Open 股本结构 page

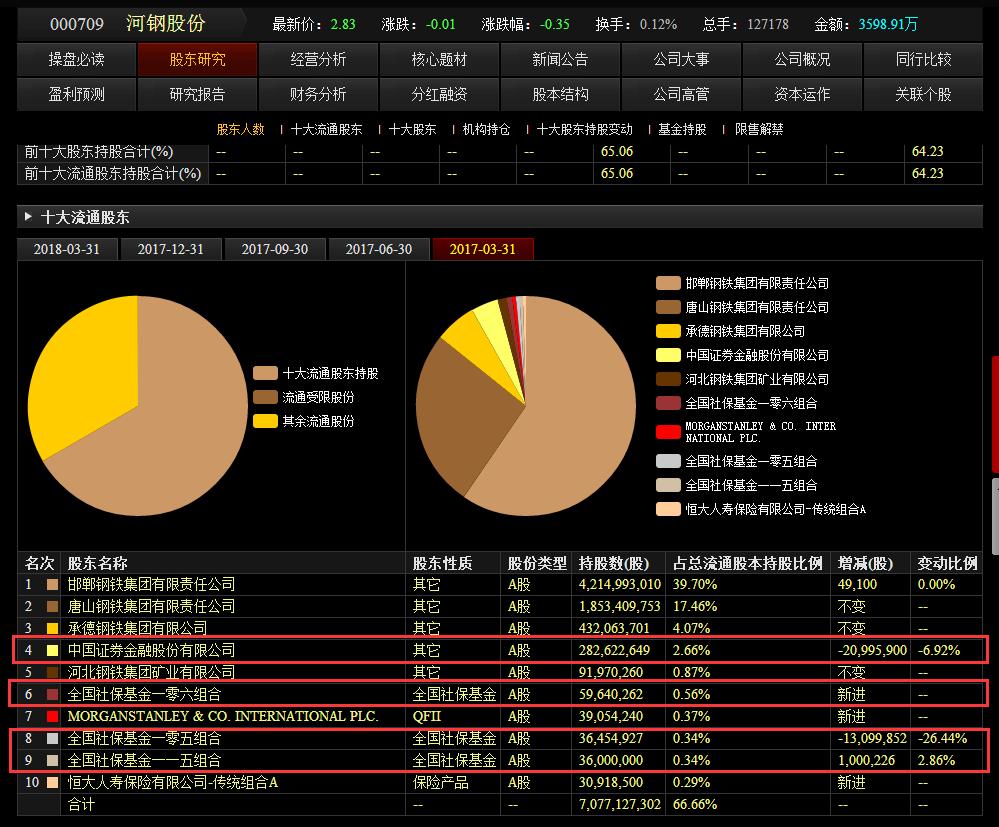[560, 95]
